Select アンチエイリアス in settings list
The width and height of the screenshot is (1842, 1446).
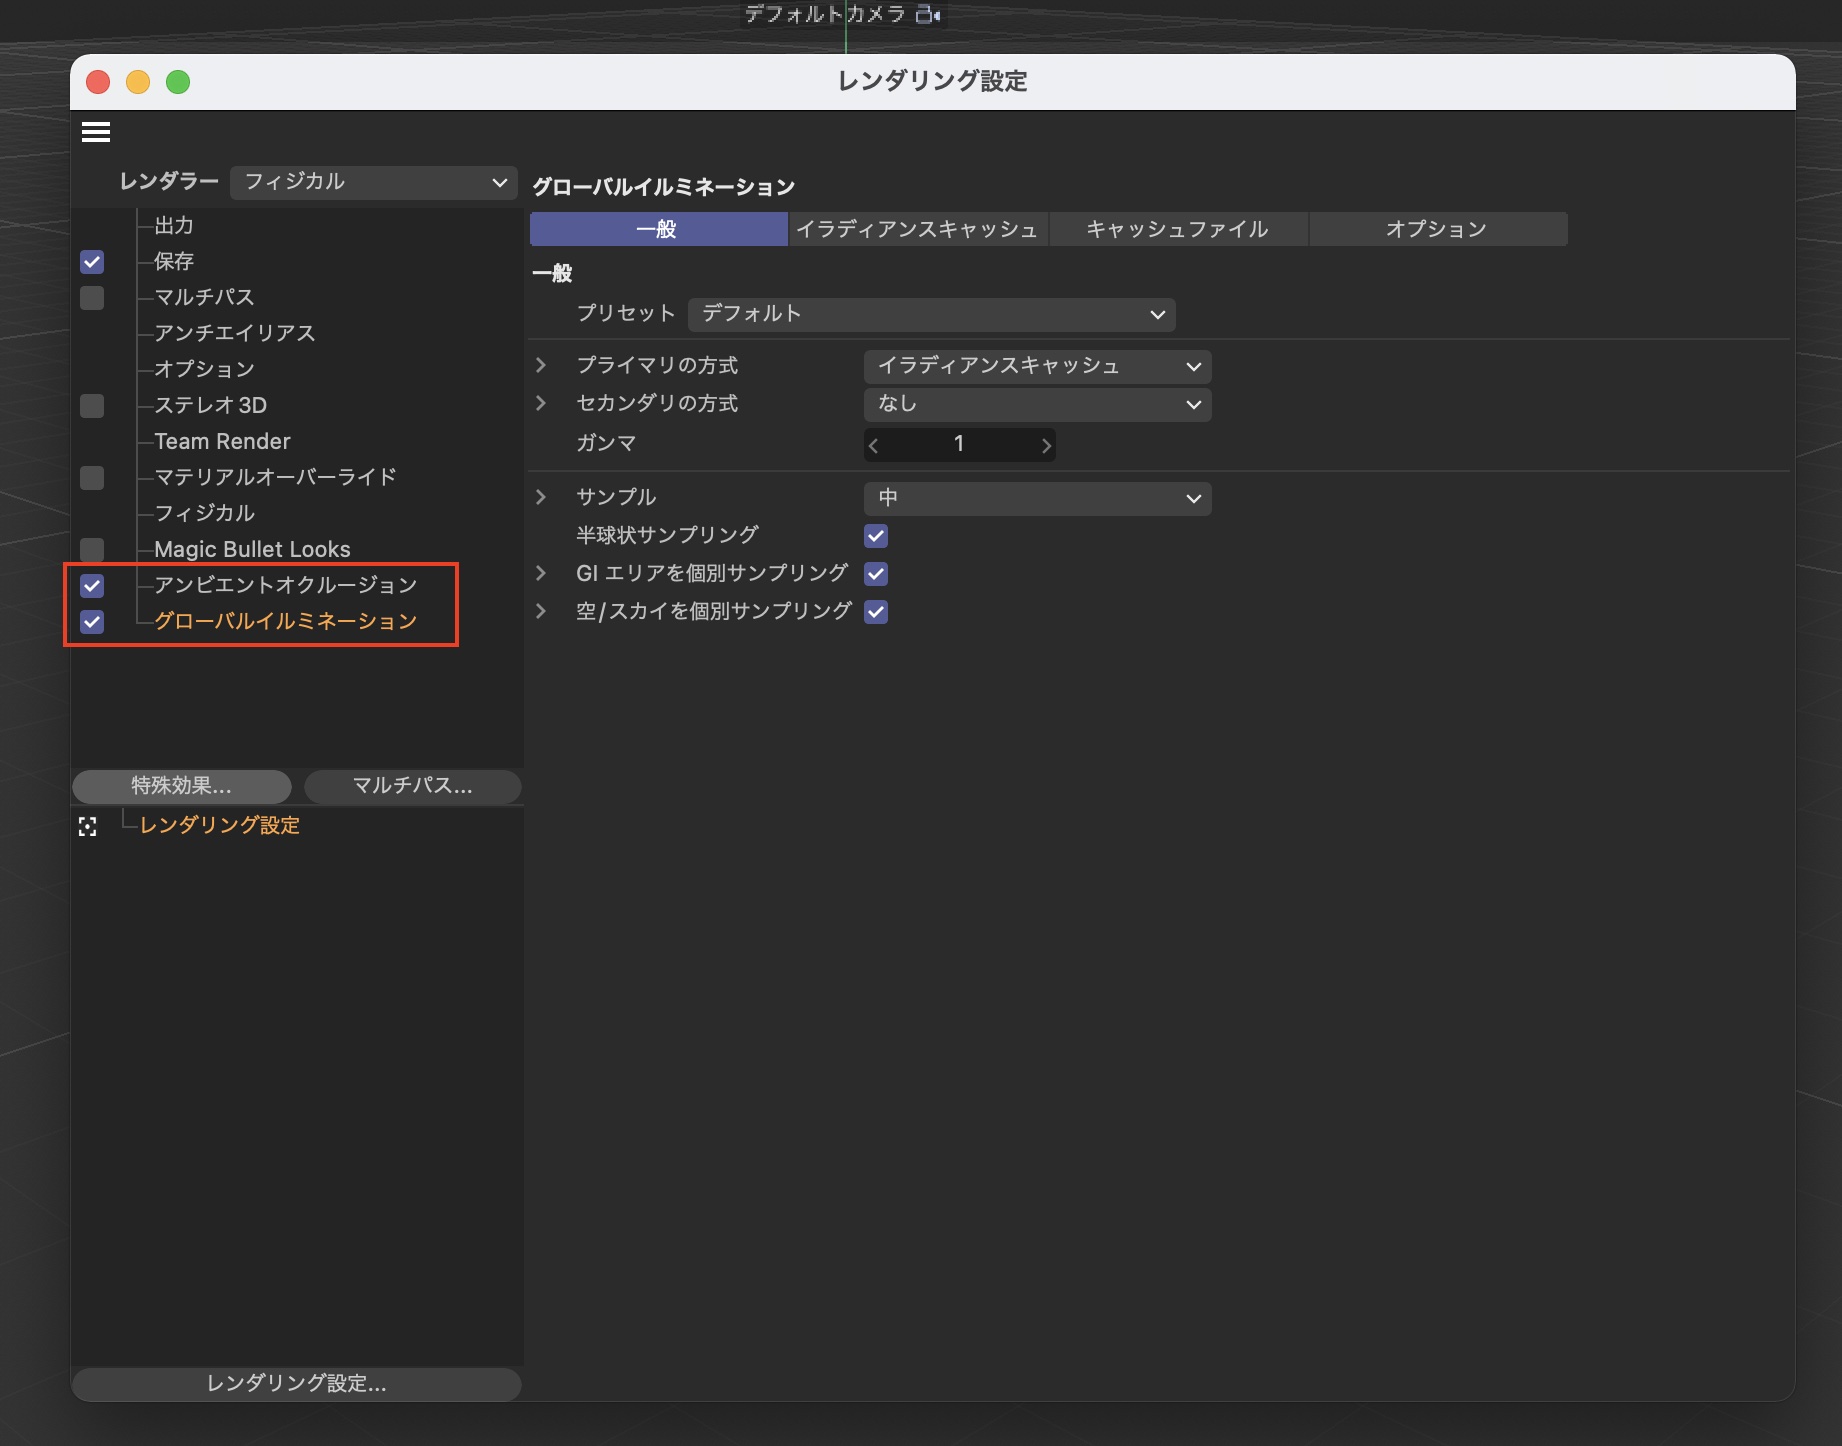[234, 333]
